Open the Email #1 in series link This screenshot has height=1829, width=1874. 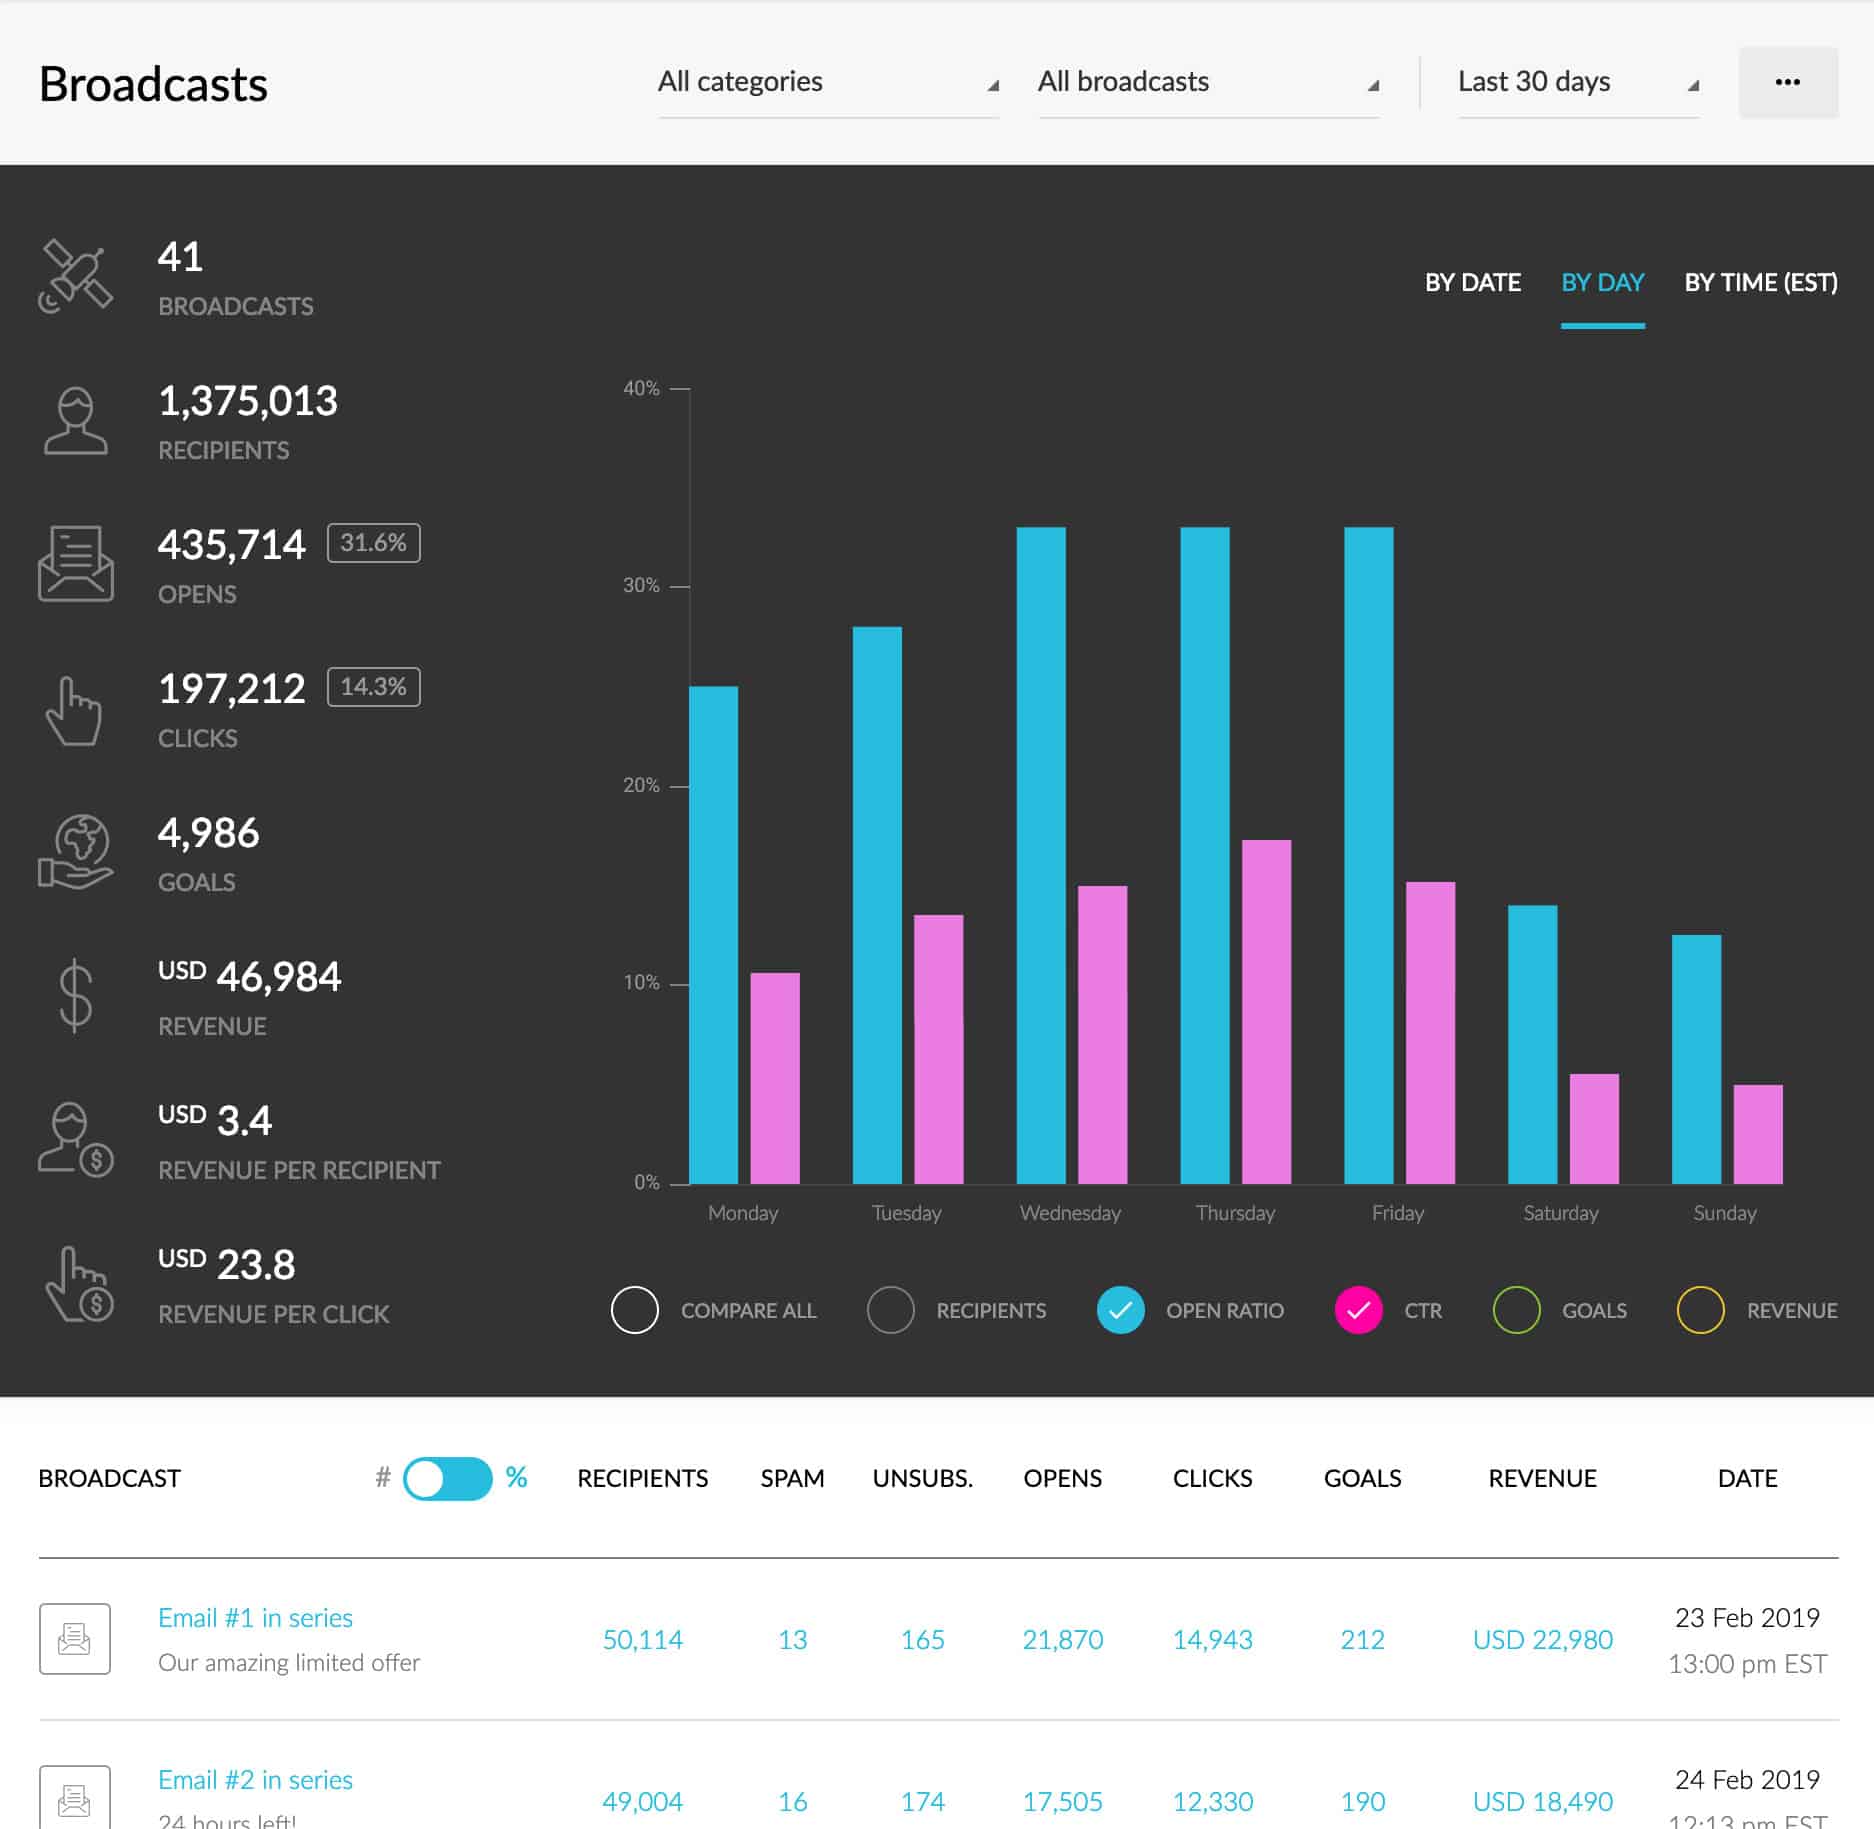pyautogui.click(x=255, y=1617)
